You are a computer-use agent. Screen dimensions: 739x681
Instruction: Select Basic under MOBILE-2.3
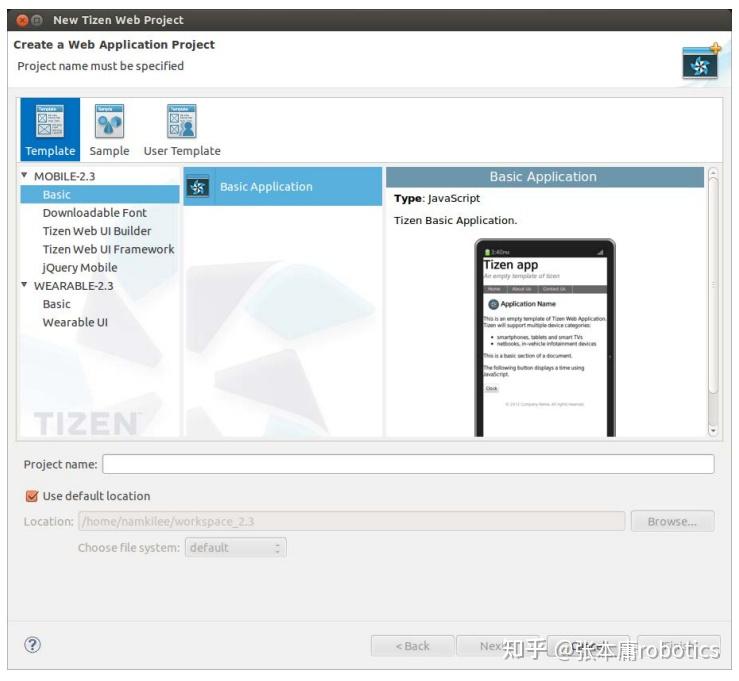99,195
